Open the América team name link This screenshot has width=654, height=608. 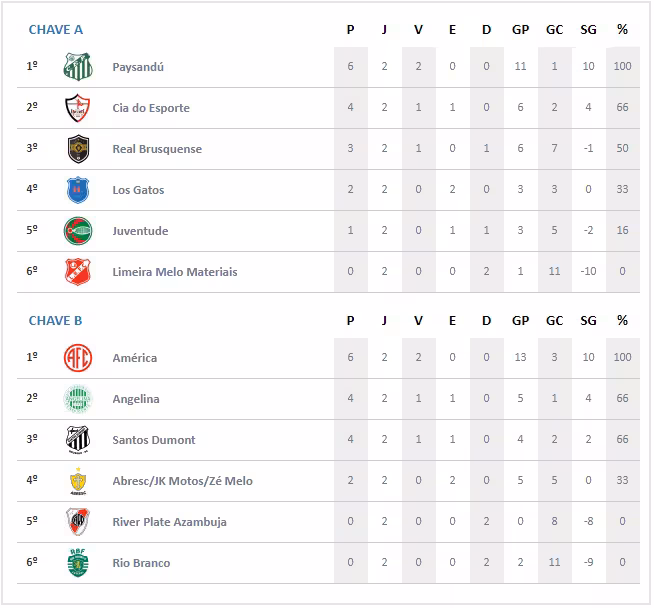coord(135,358)
